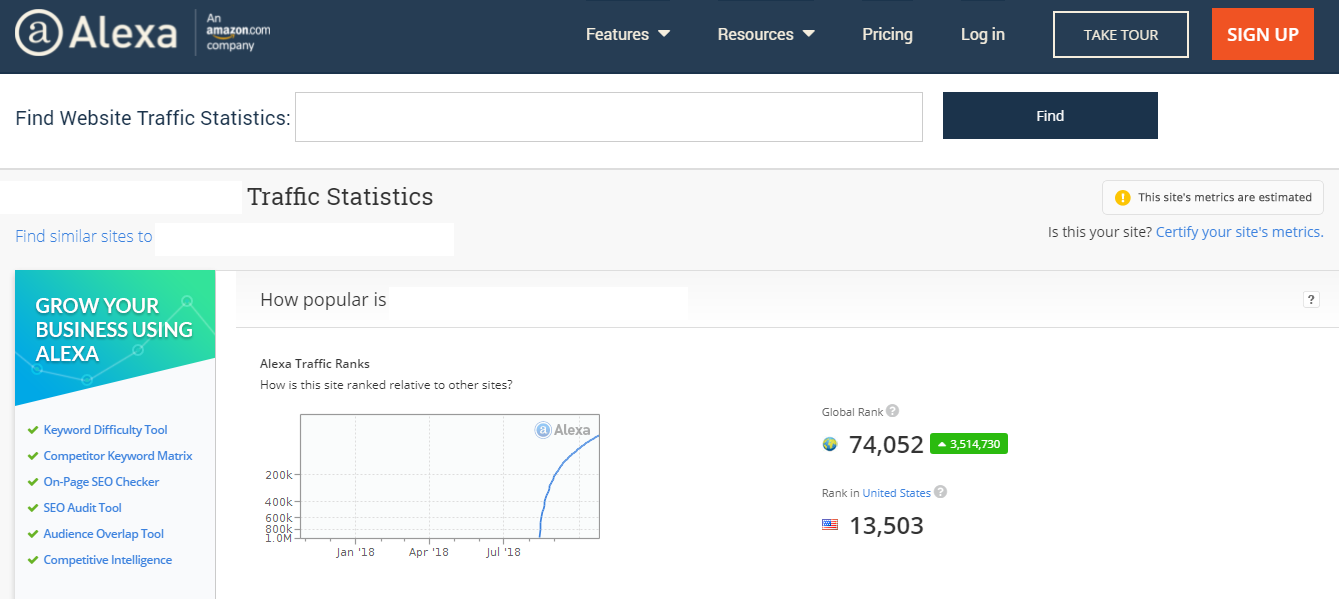The height and width of the screenshot is (599, 1339).
Task: Click the checkmark beside SEO Audit Tool
Action: click(x=33, y=507)
